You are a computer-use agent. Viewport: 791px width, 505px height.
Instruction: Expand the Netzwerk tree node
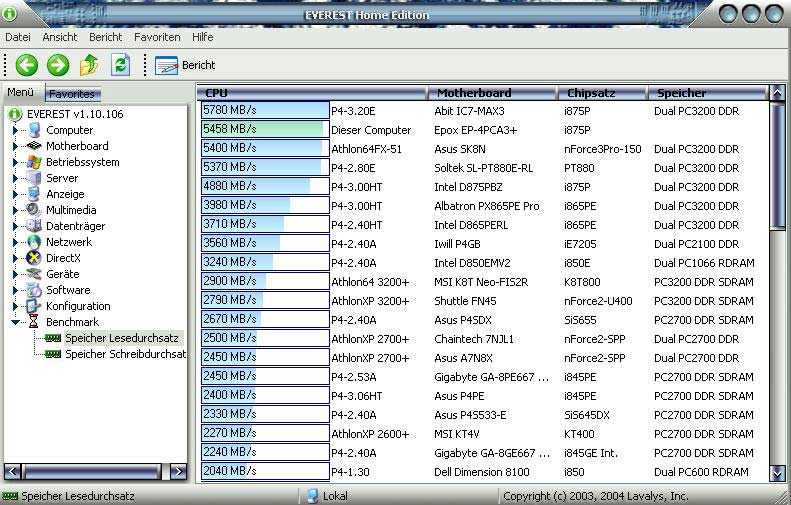pyautogui.click(x=15, y=242)
